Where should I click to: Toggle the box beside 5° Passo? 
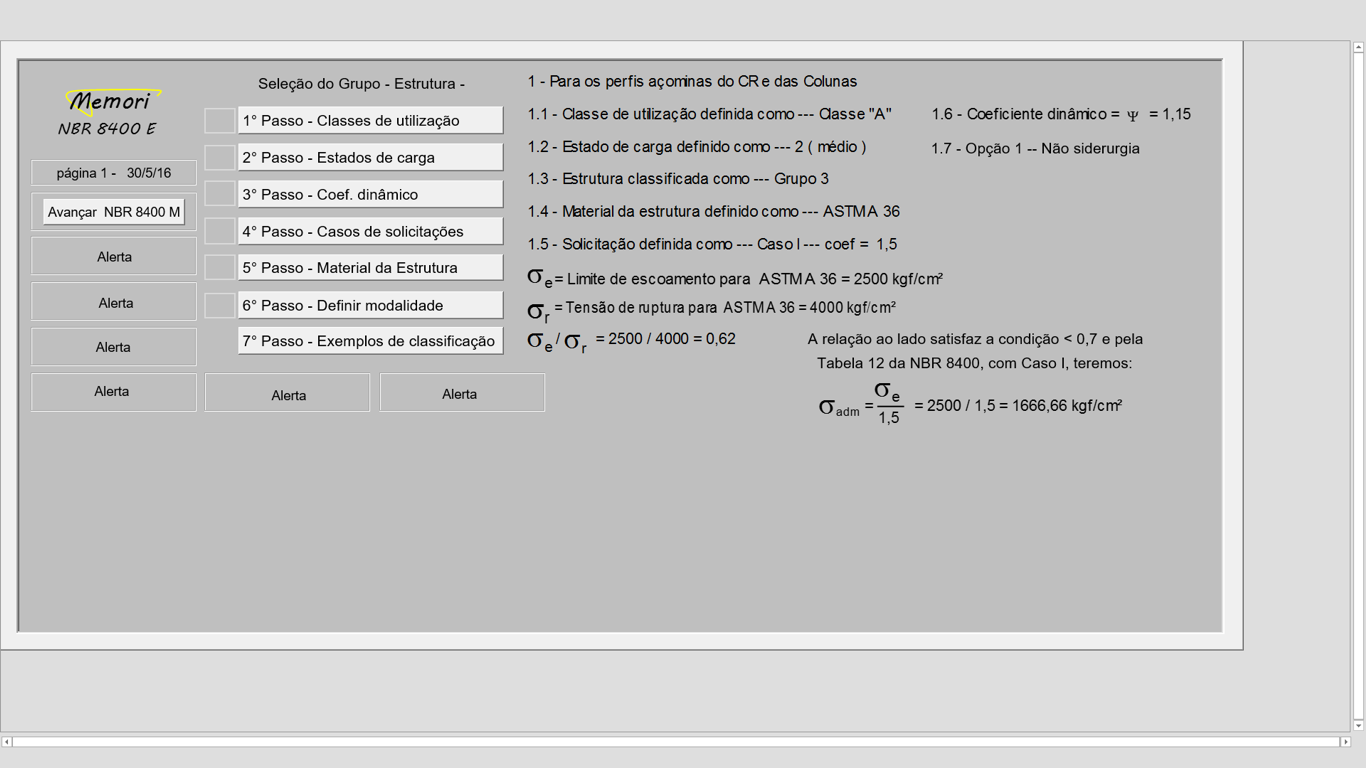(x=220, y=268)
